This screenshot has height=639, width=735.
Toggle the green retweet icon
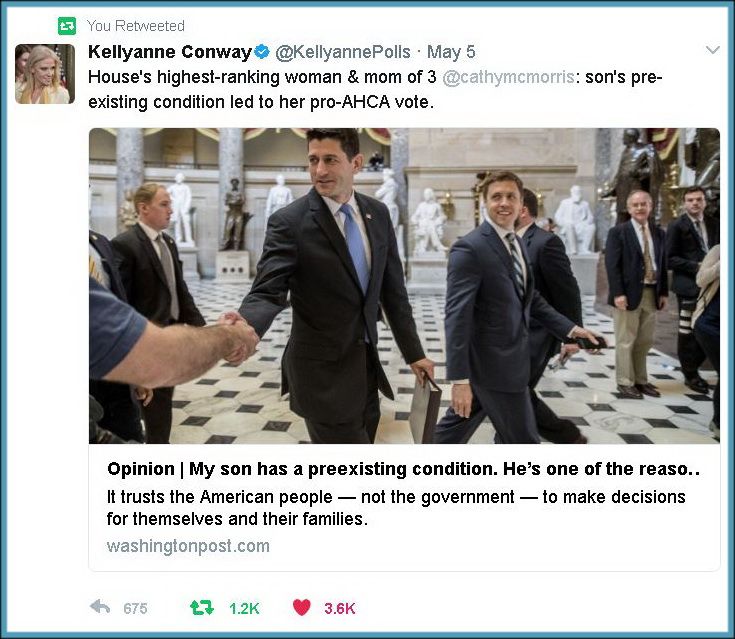[x=202, y=608]
